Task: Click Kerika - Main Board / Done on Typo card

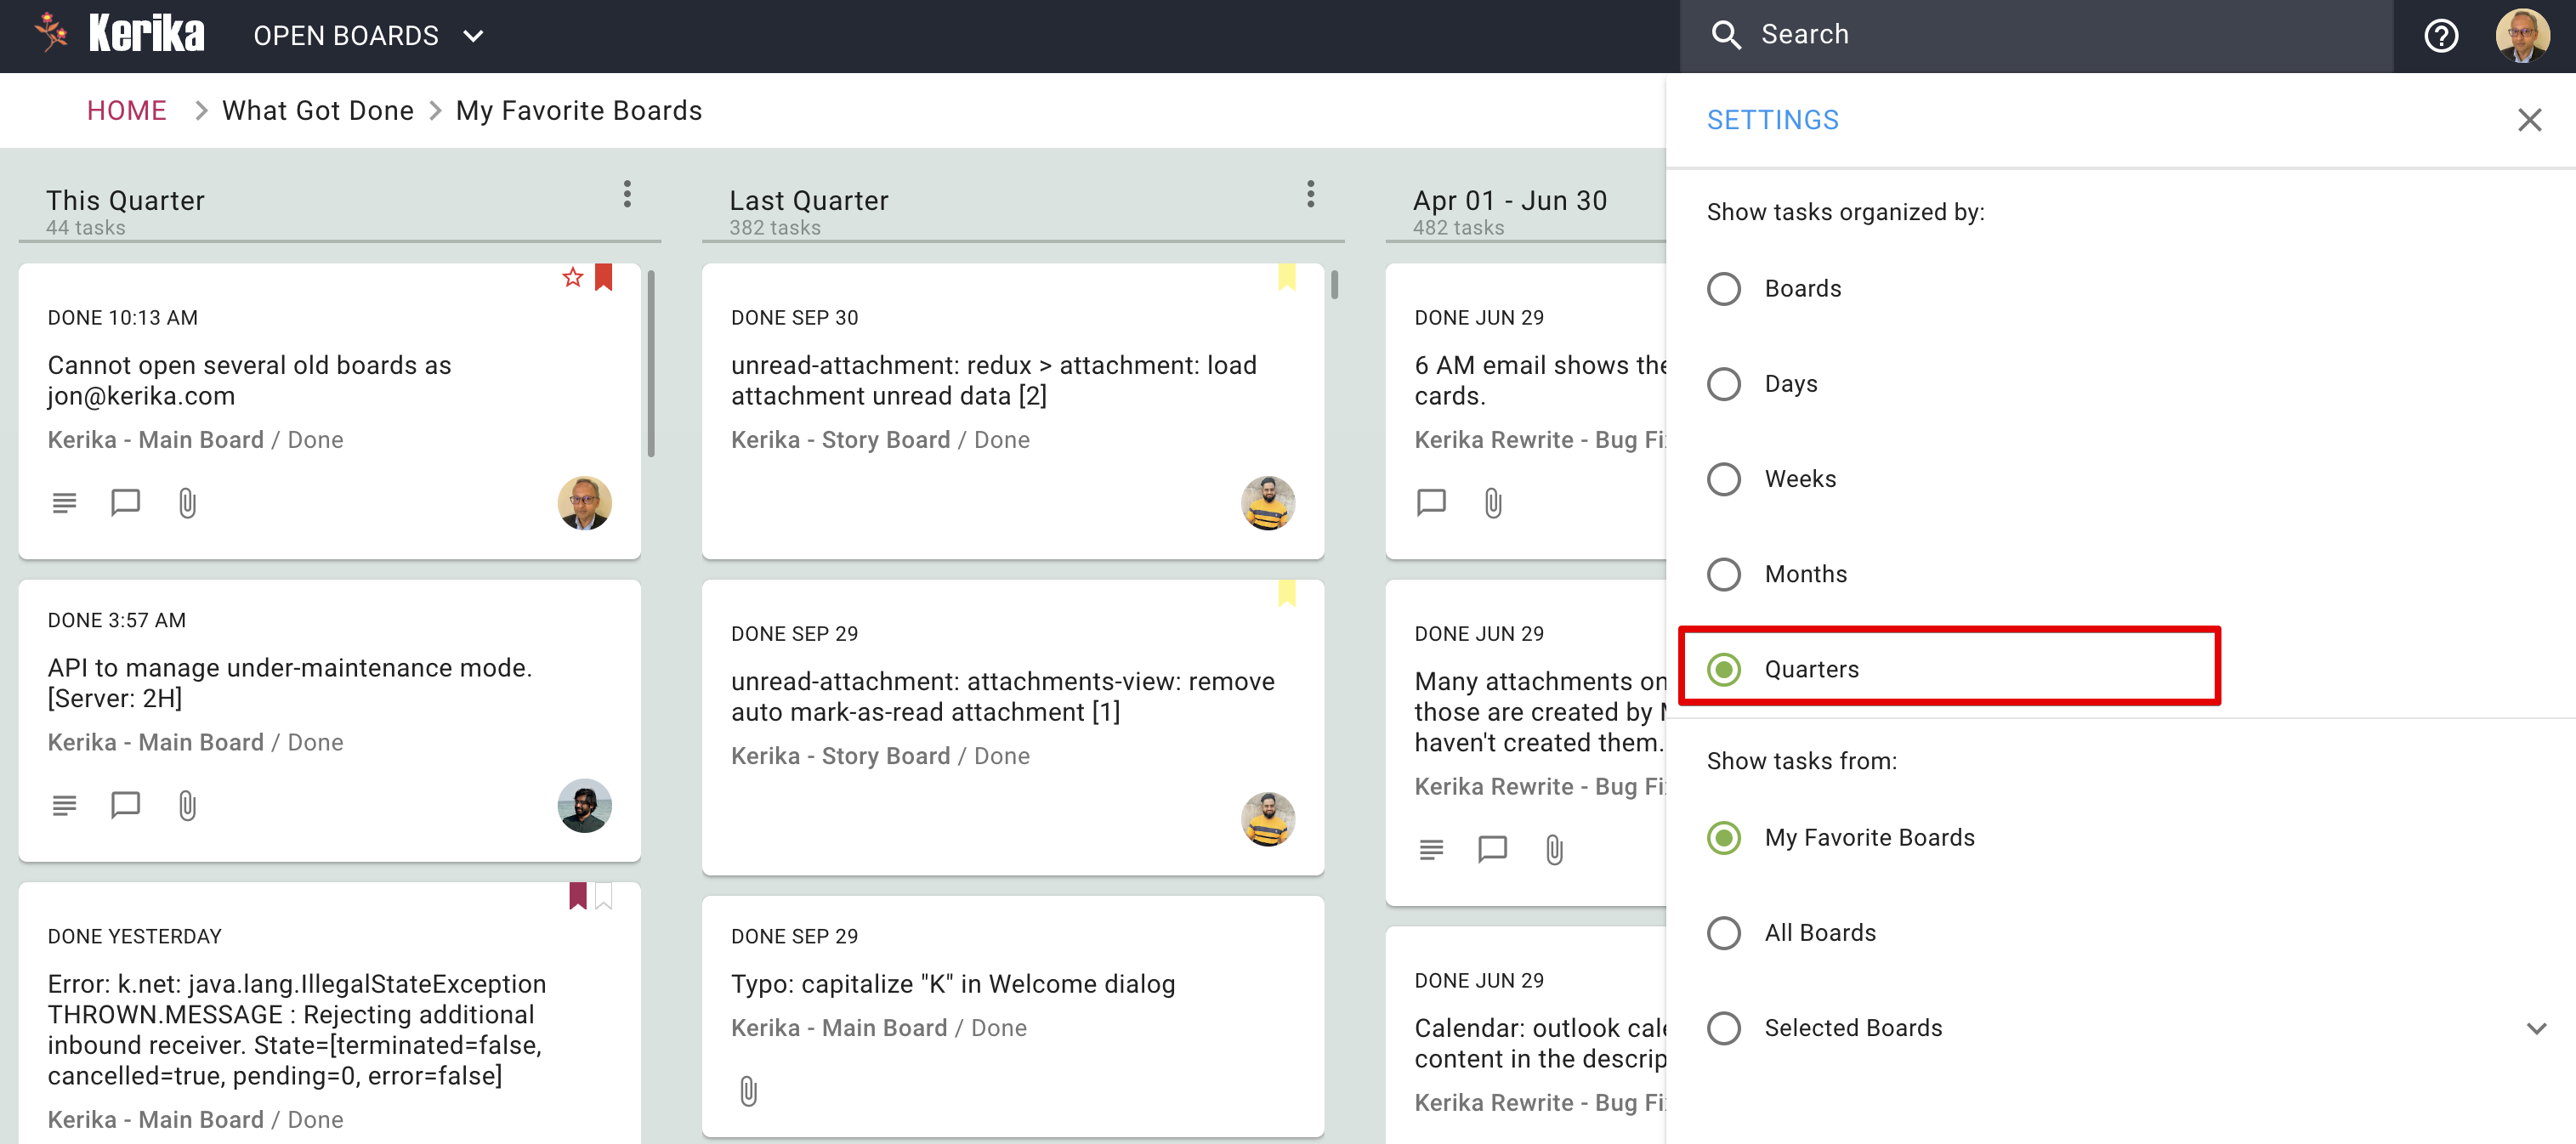Action: pyautogui.click(x=878, y=1028)
